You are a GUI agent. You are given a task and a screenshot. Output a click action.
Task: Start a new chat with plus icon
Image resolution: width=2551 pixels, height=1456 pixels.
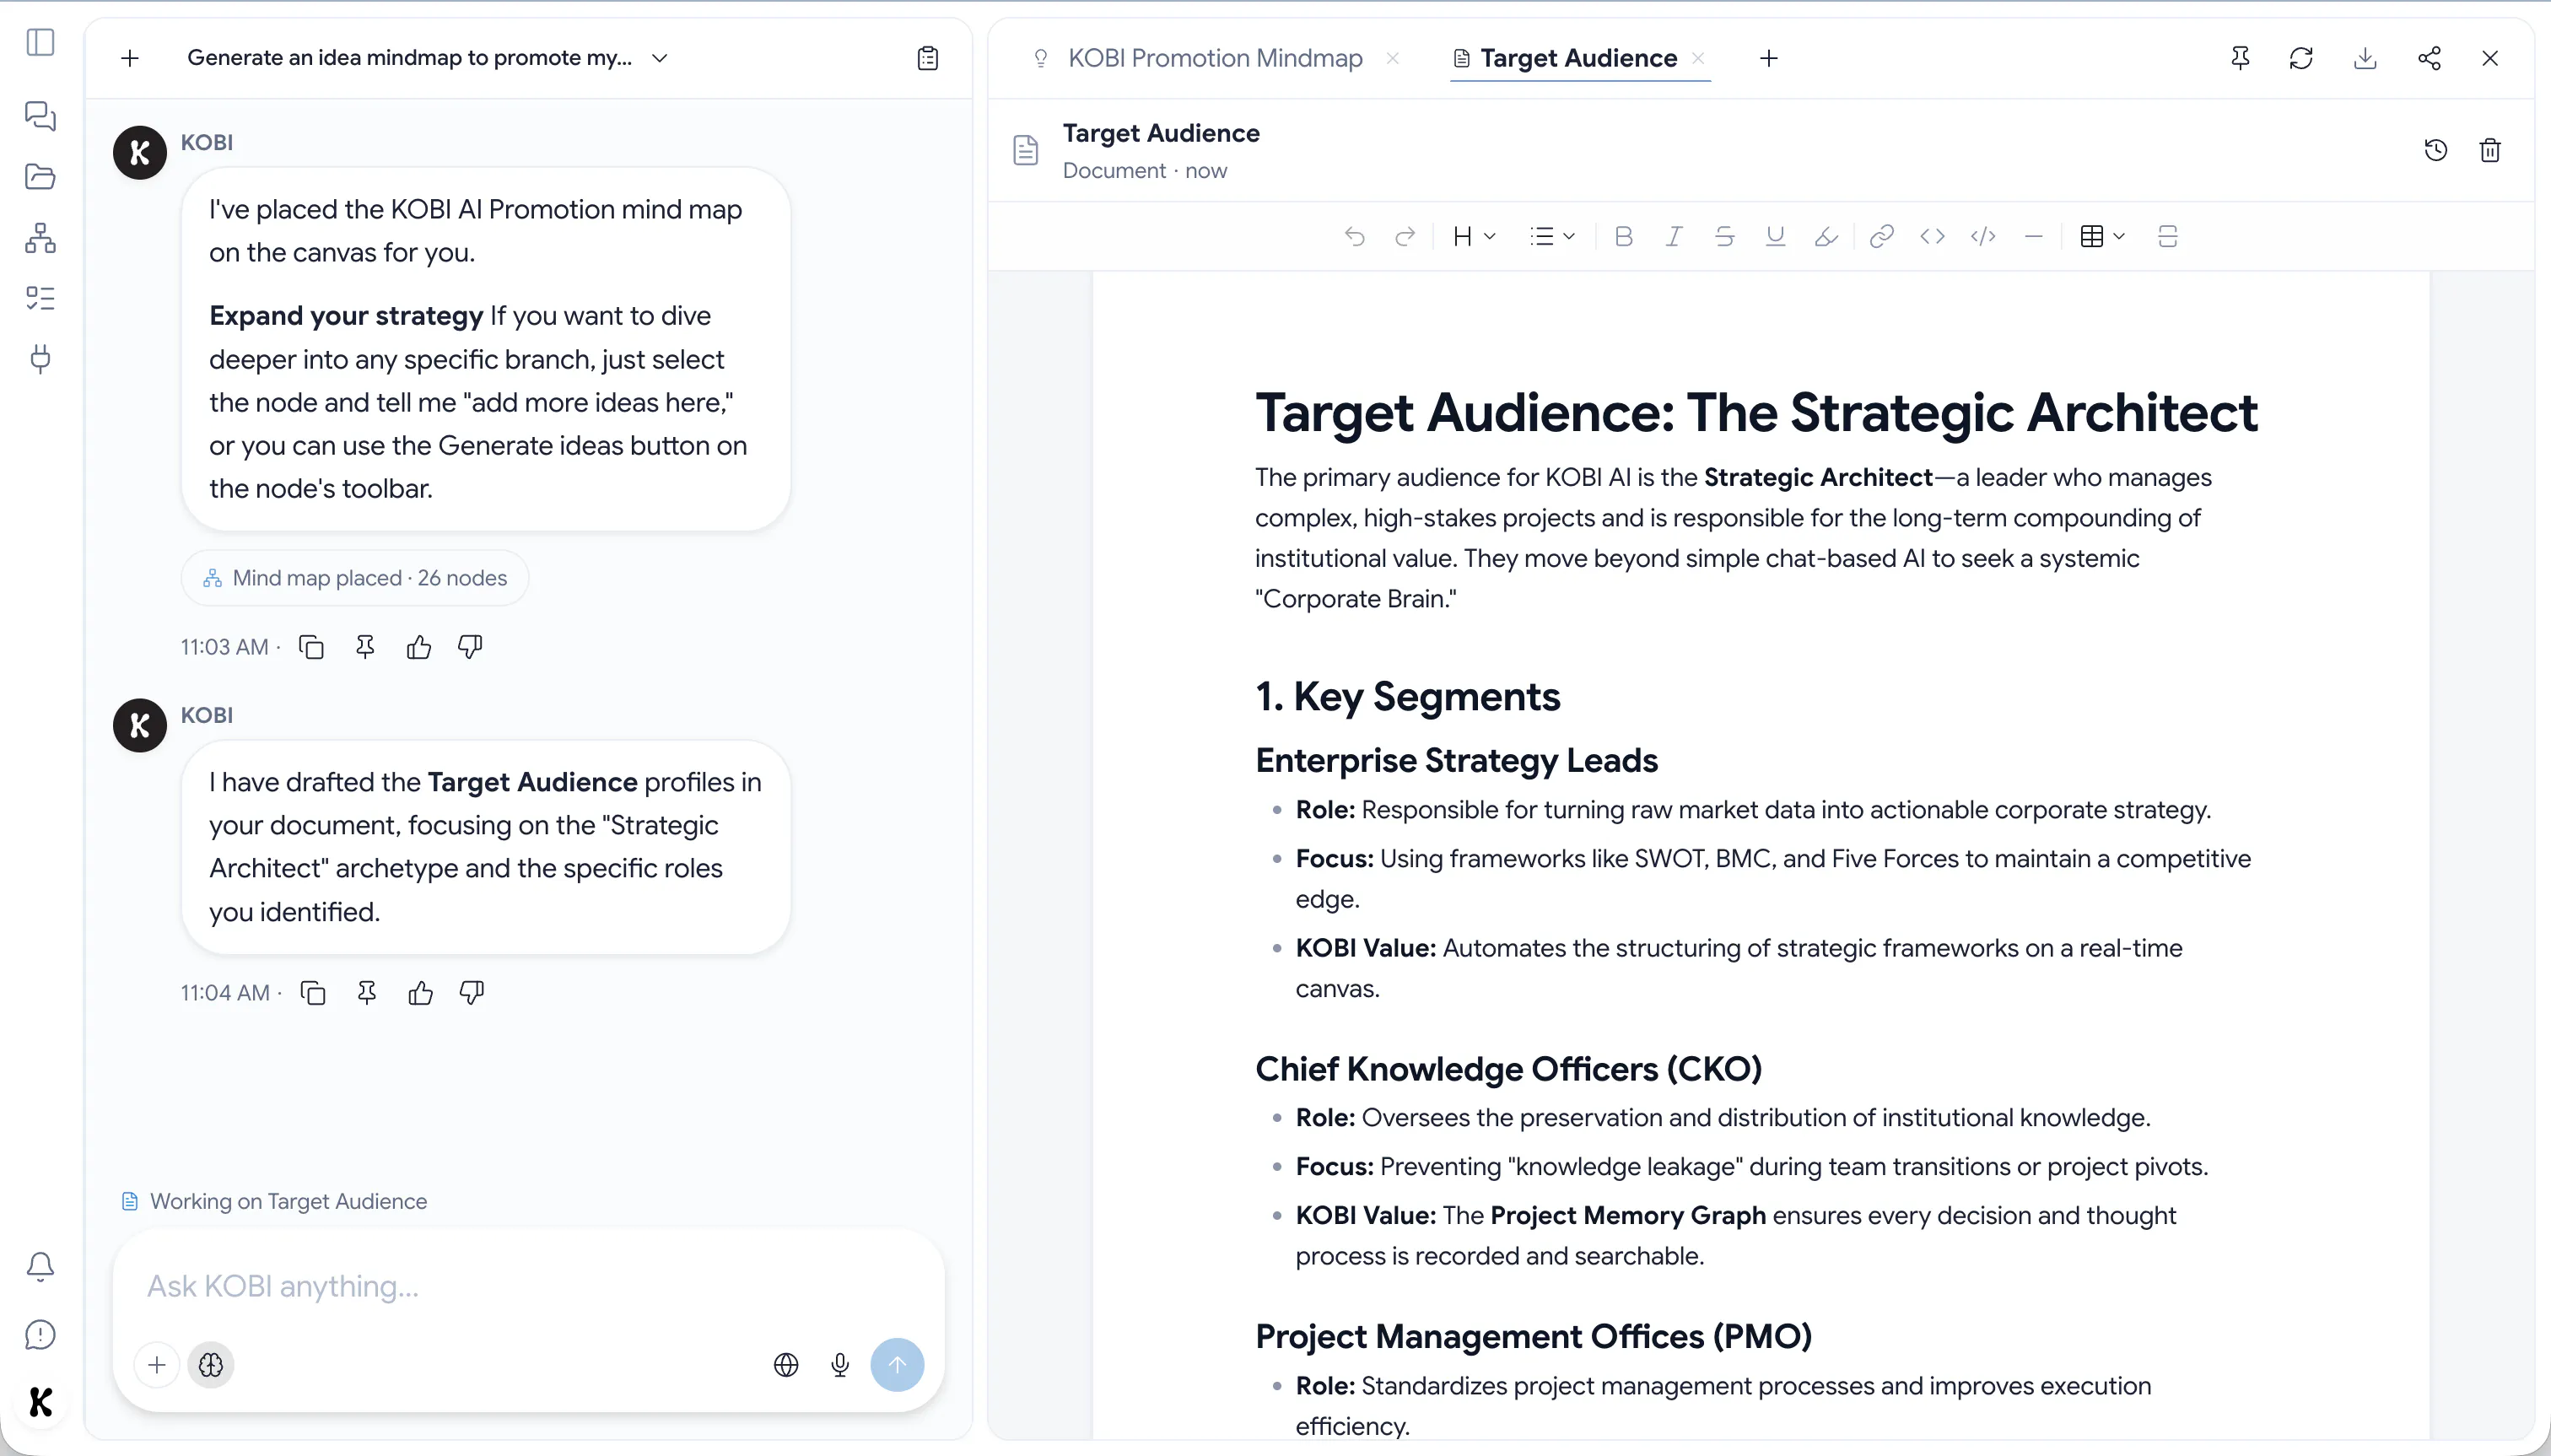pos(130,58)
